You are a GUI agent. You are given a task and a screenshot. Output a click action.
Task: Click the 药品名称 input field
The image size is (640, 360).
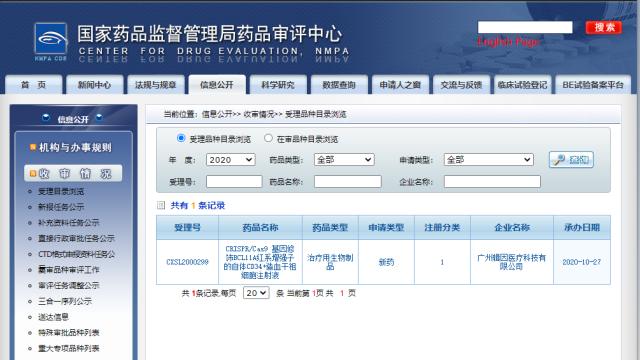point(348,182)
